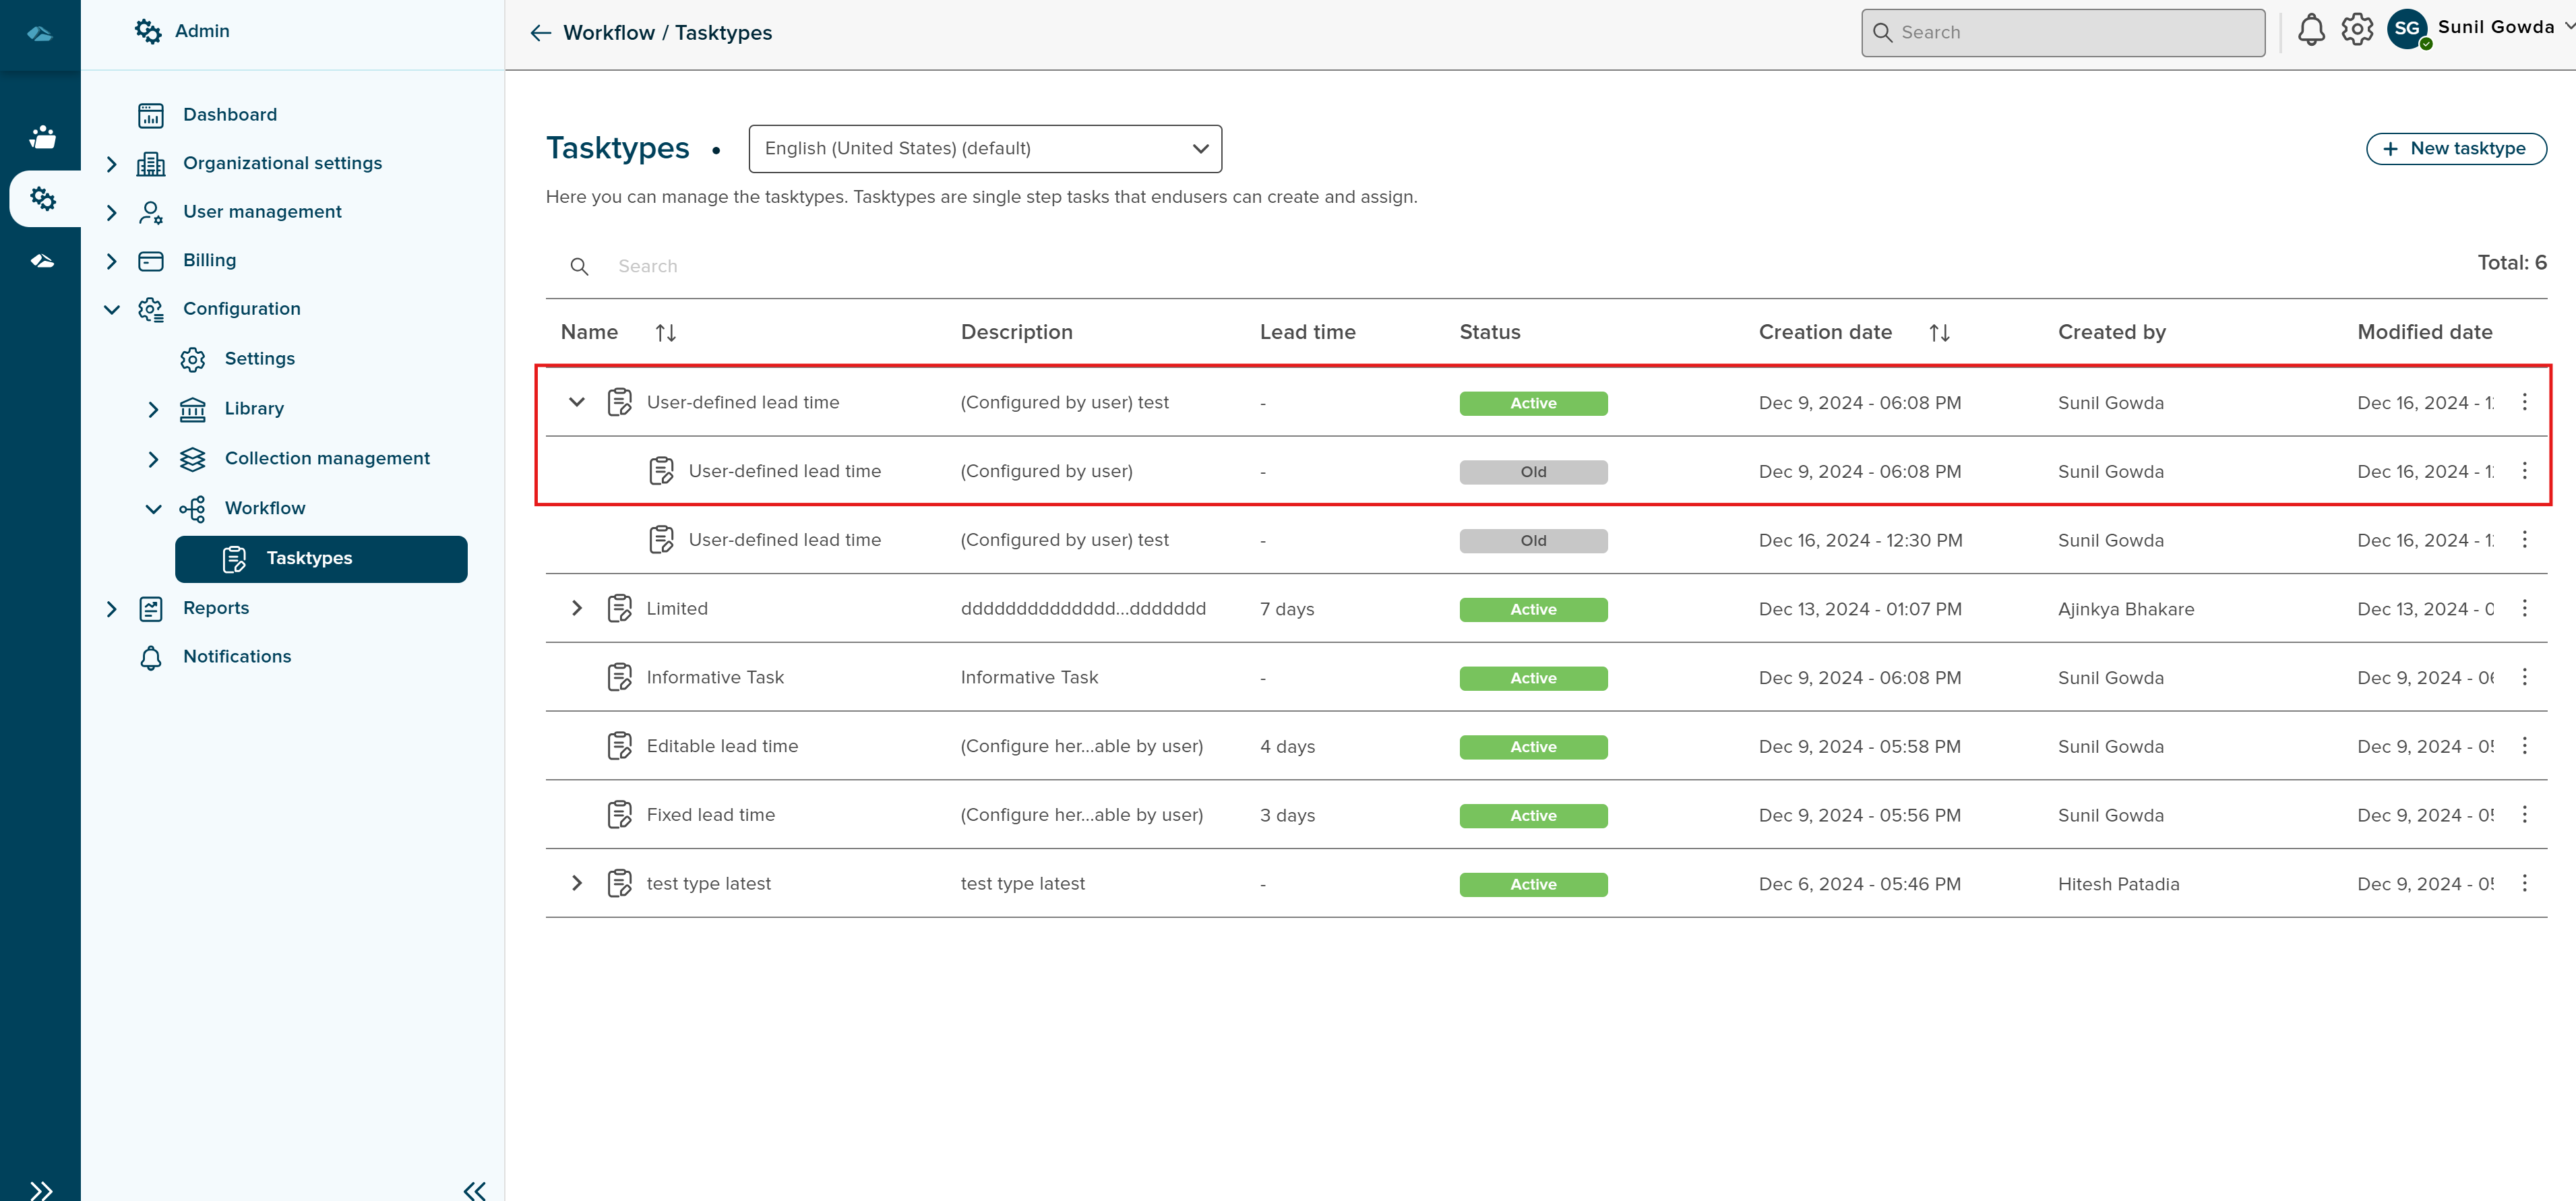Screen dimensions: 2576x1201
Task: Expand the bottom-left rail double arrow
Action: click(x=41, y=1189)
